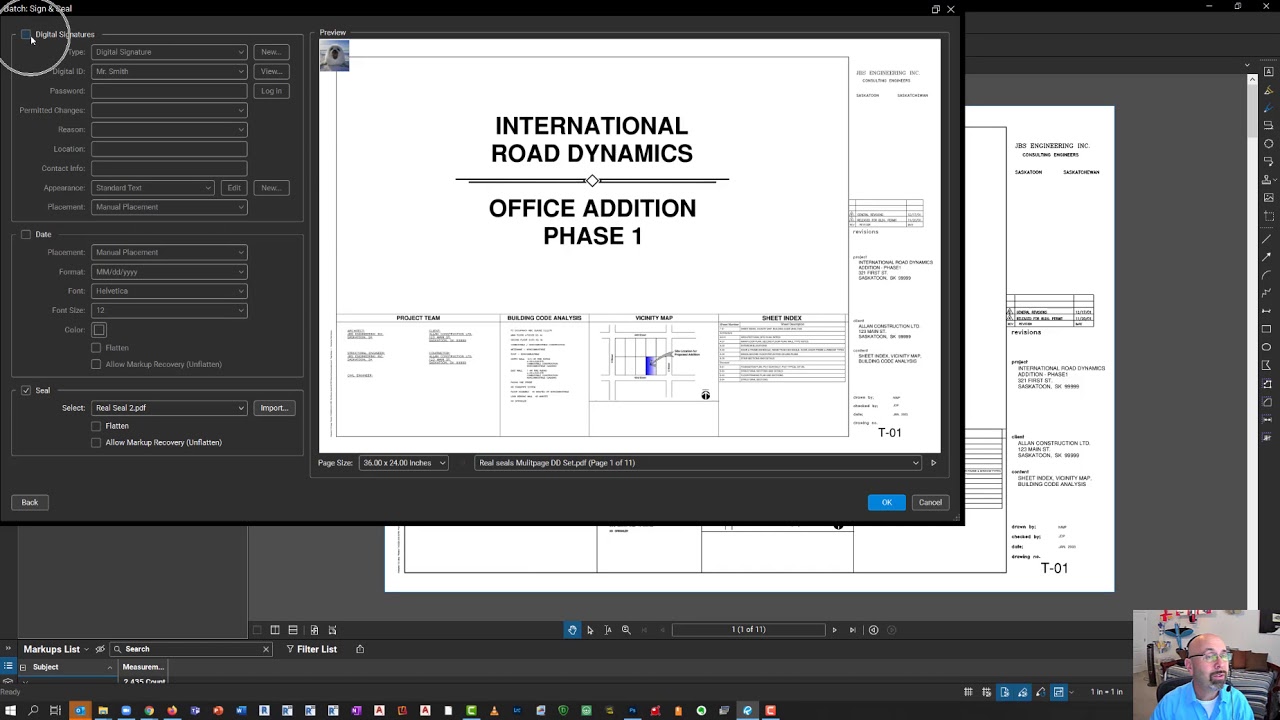Select the Dimension tool in right toolbar

(1267, 310)
